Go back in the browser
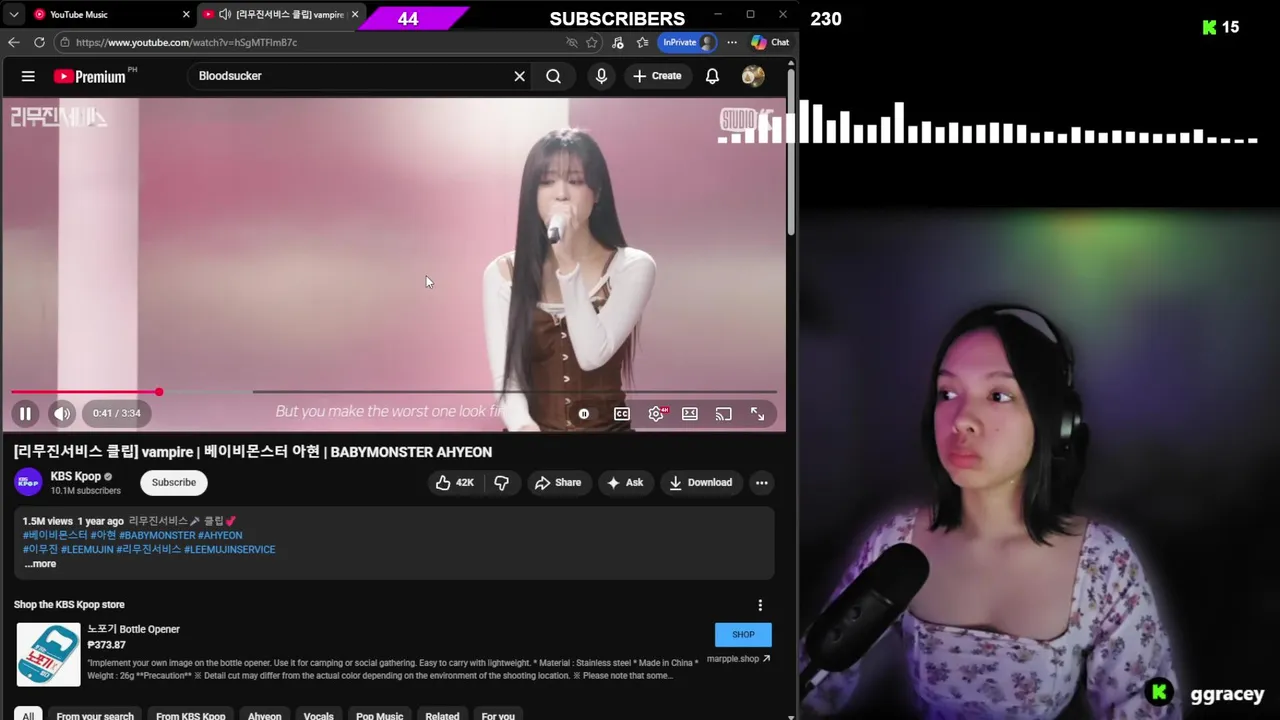Image resolution: width=1280 pixels, height=720 pixels. 13,42
